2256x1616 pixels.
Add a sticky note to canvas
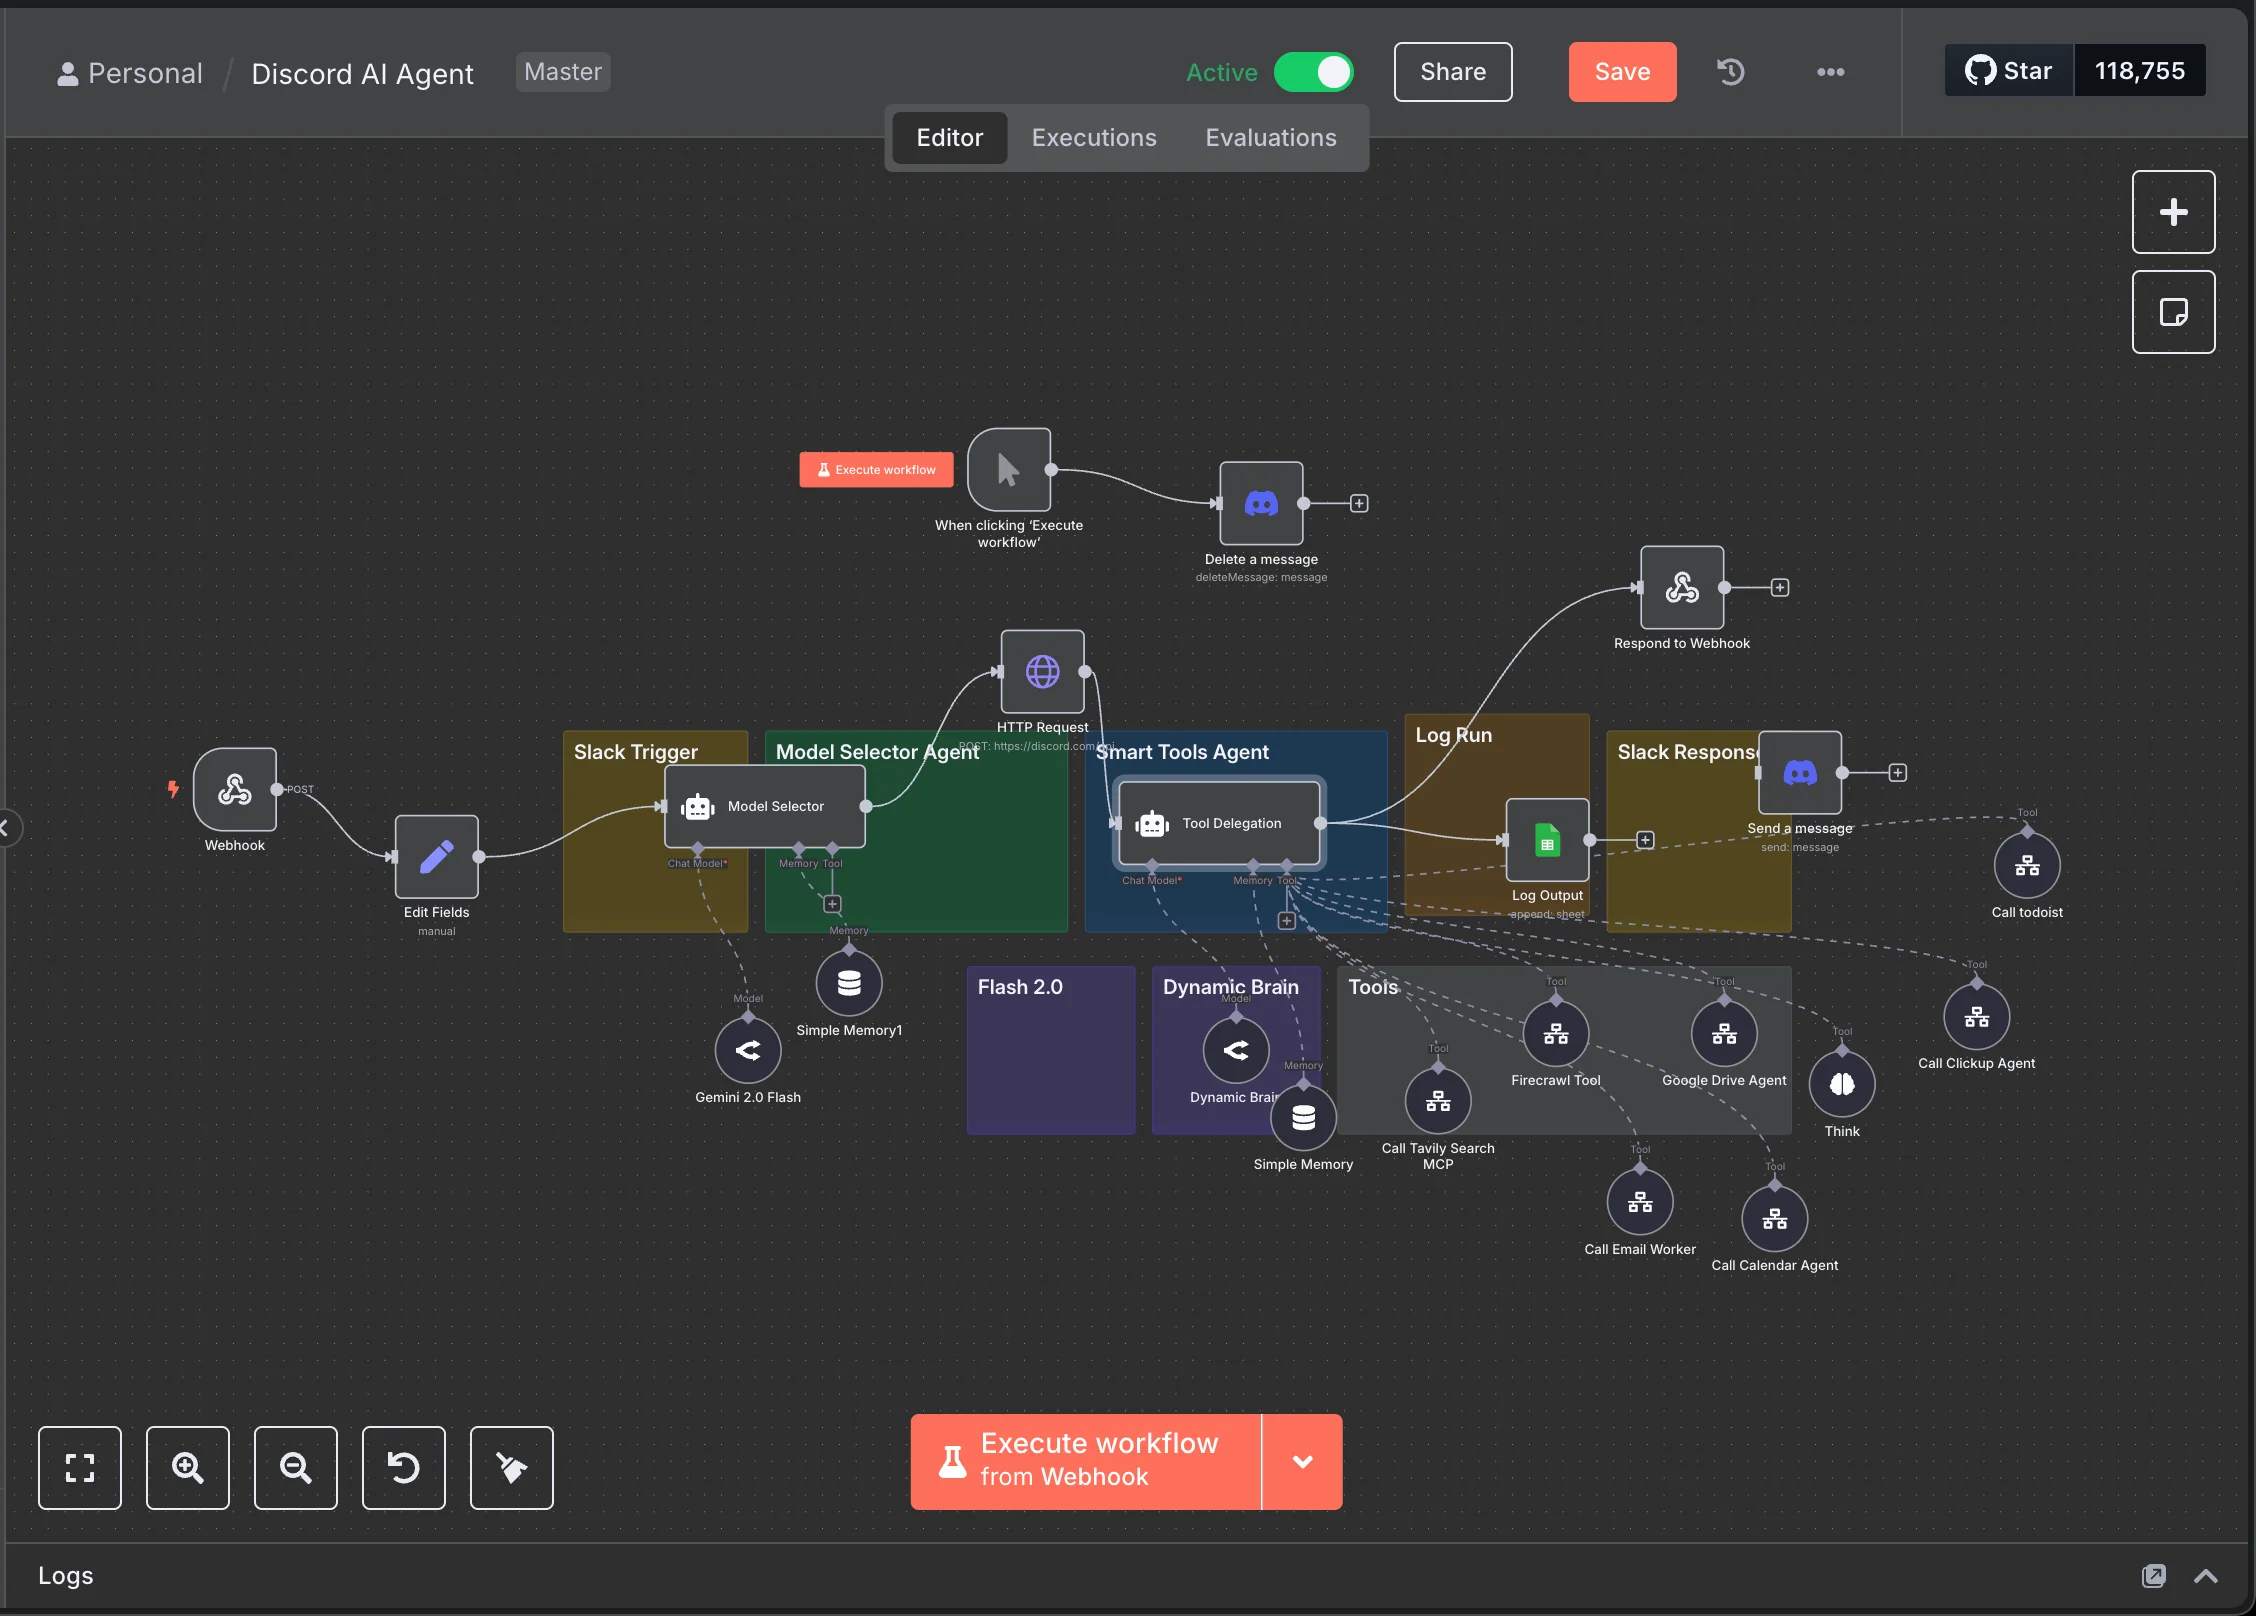click(2174, 312)
